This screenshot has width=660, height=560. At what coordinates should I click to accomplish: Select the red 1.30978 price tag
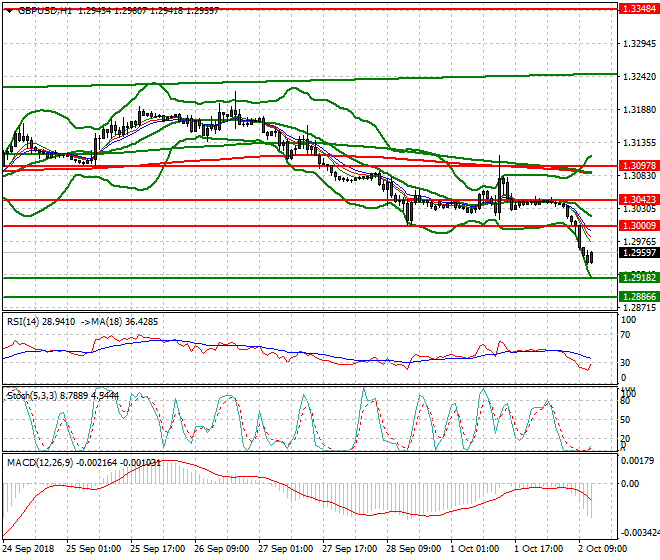click(x=637, y=165)
